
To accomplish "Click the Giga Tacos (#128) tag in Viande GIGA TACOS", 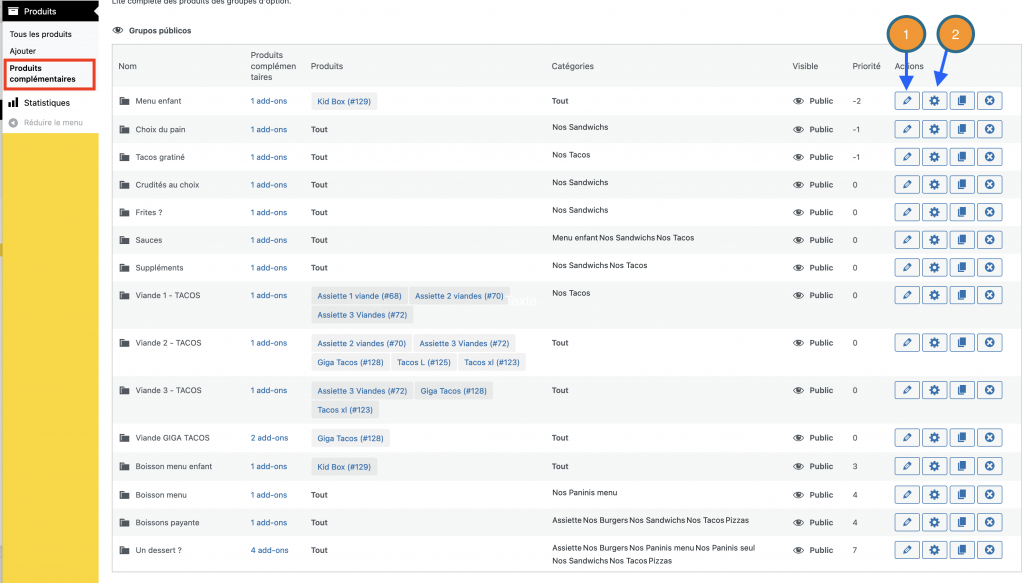I will pos(350,438).
